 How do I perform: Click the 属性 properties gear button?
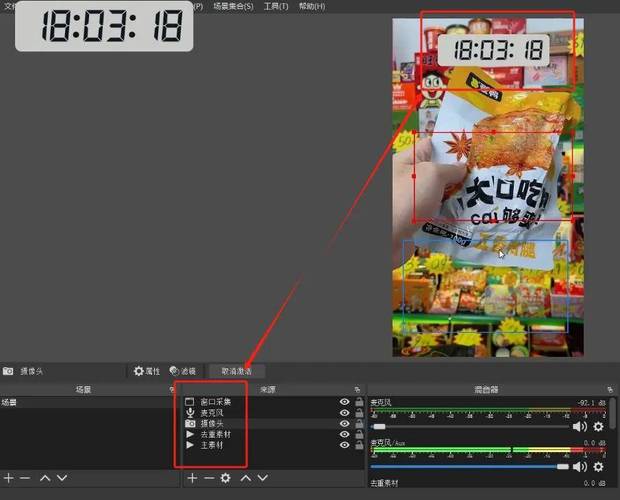[x=147, y=371]
